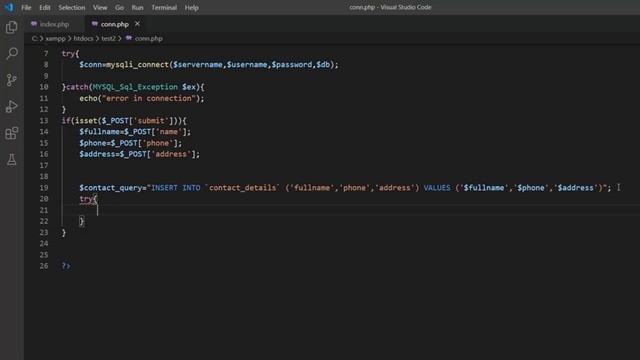Click on mysqli_connect in line 8
The width and height of the screenshot is (640, 360).
138,64
